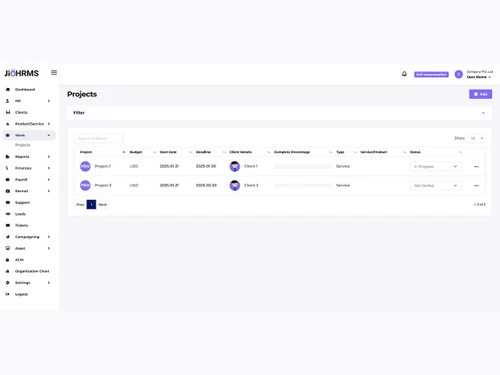Click the Finances dollar icon
The height and width of the screenshot is (375, 500).
[x=7, y=168]
